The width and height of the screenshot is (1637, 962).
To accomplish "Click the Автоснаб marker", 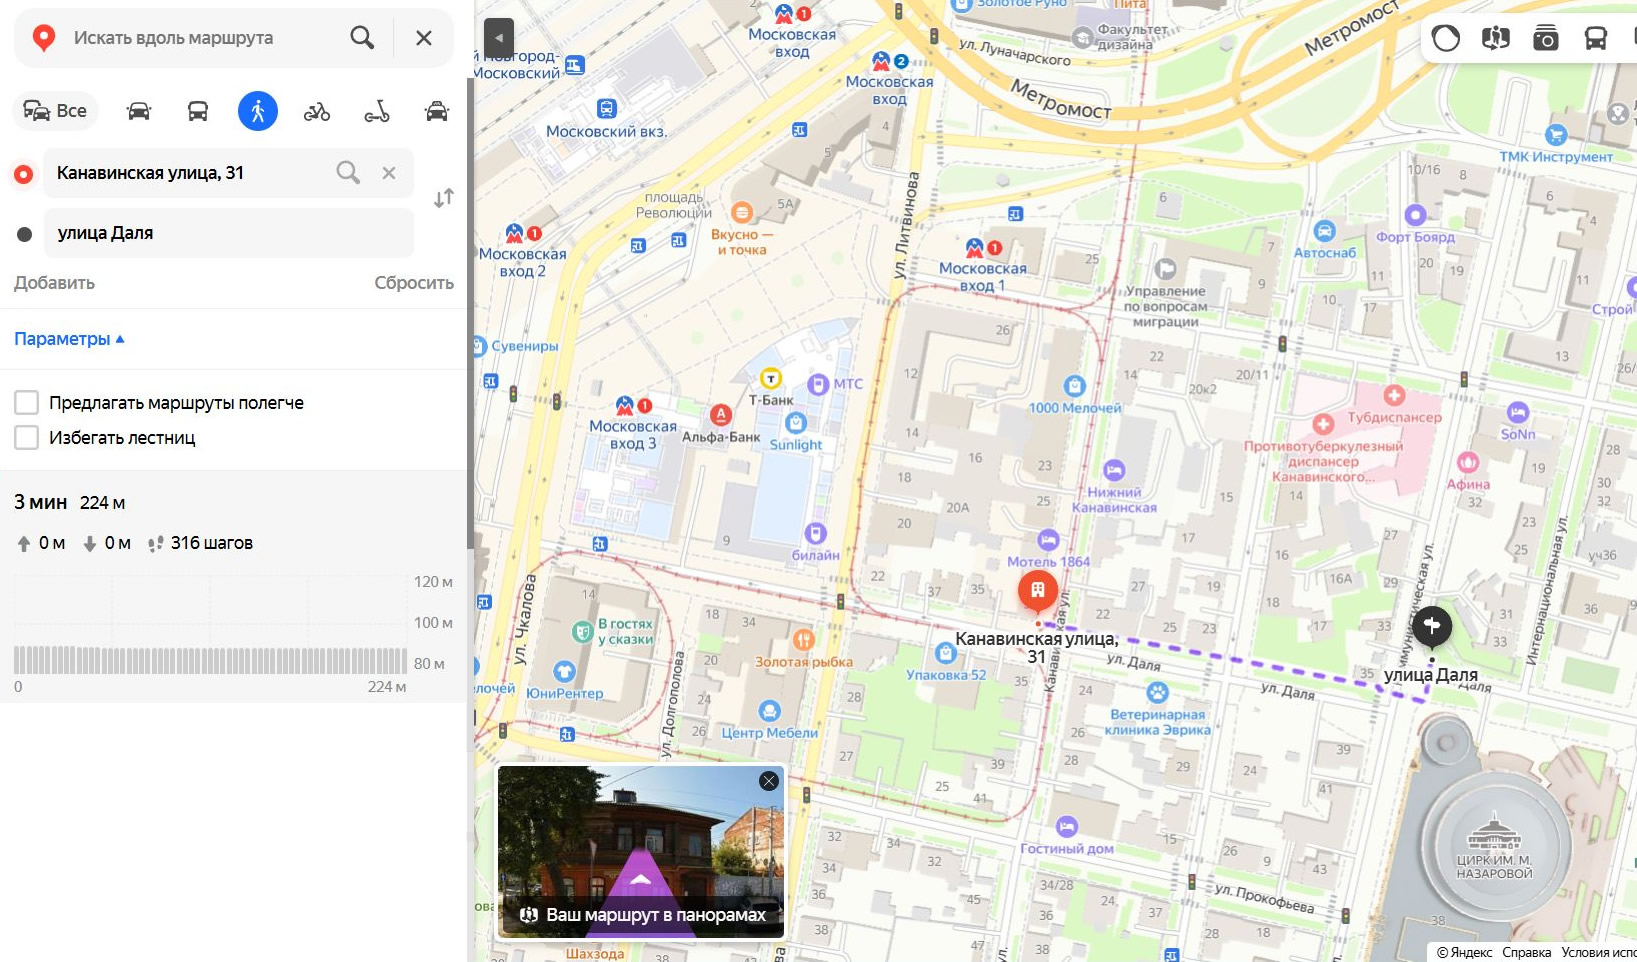I will pyautogui.click(x=1325, y=231).
